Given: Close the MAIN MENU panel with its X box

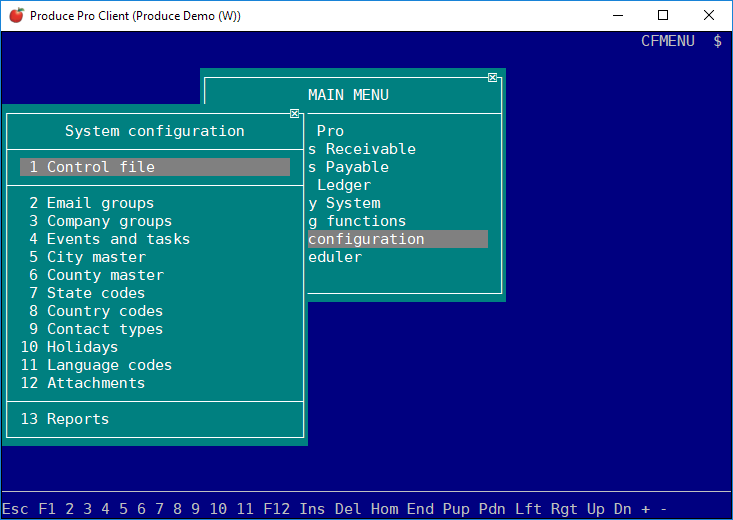Looking at the screenshot, I should [492, 78].
